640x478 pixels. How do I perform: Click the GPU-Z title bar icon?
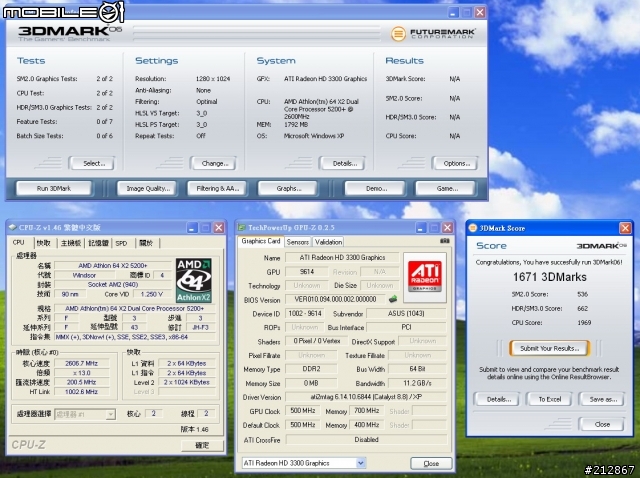pyautogui.click(x=242, y=227)
